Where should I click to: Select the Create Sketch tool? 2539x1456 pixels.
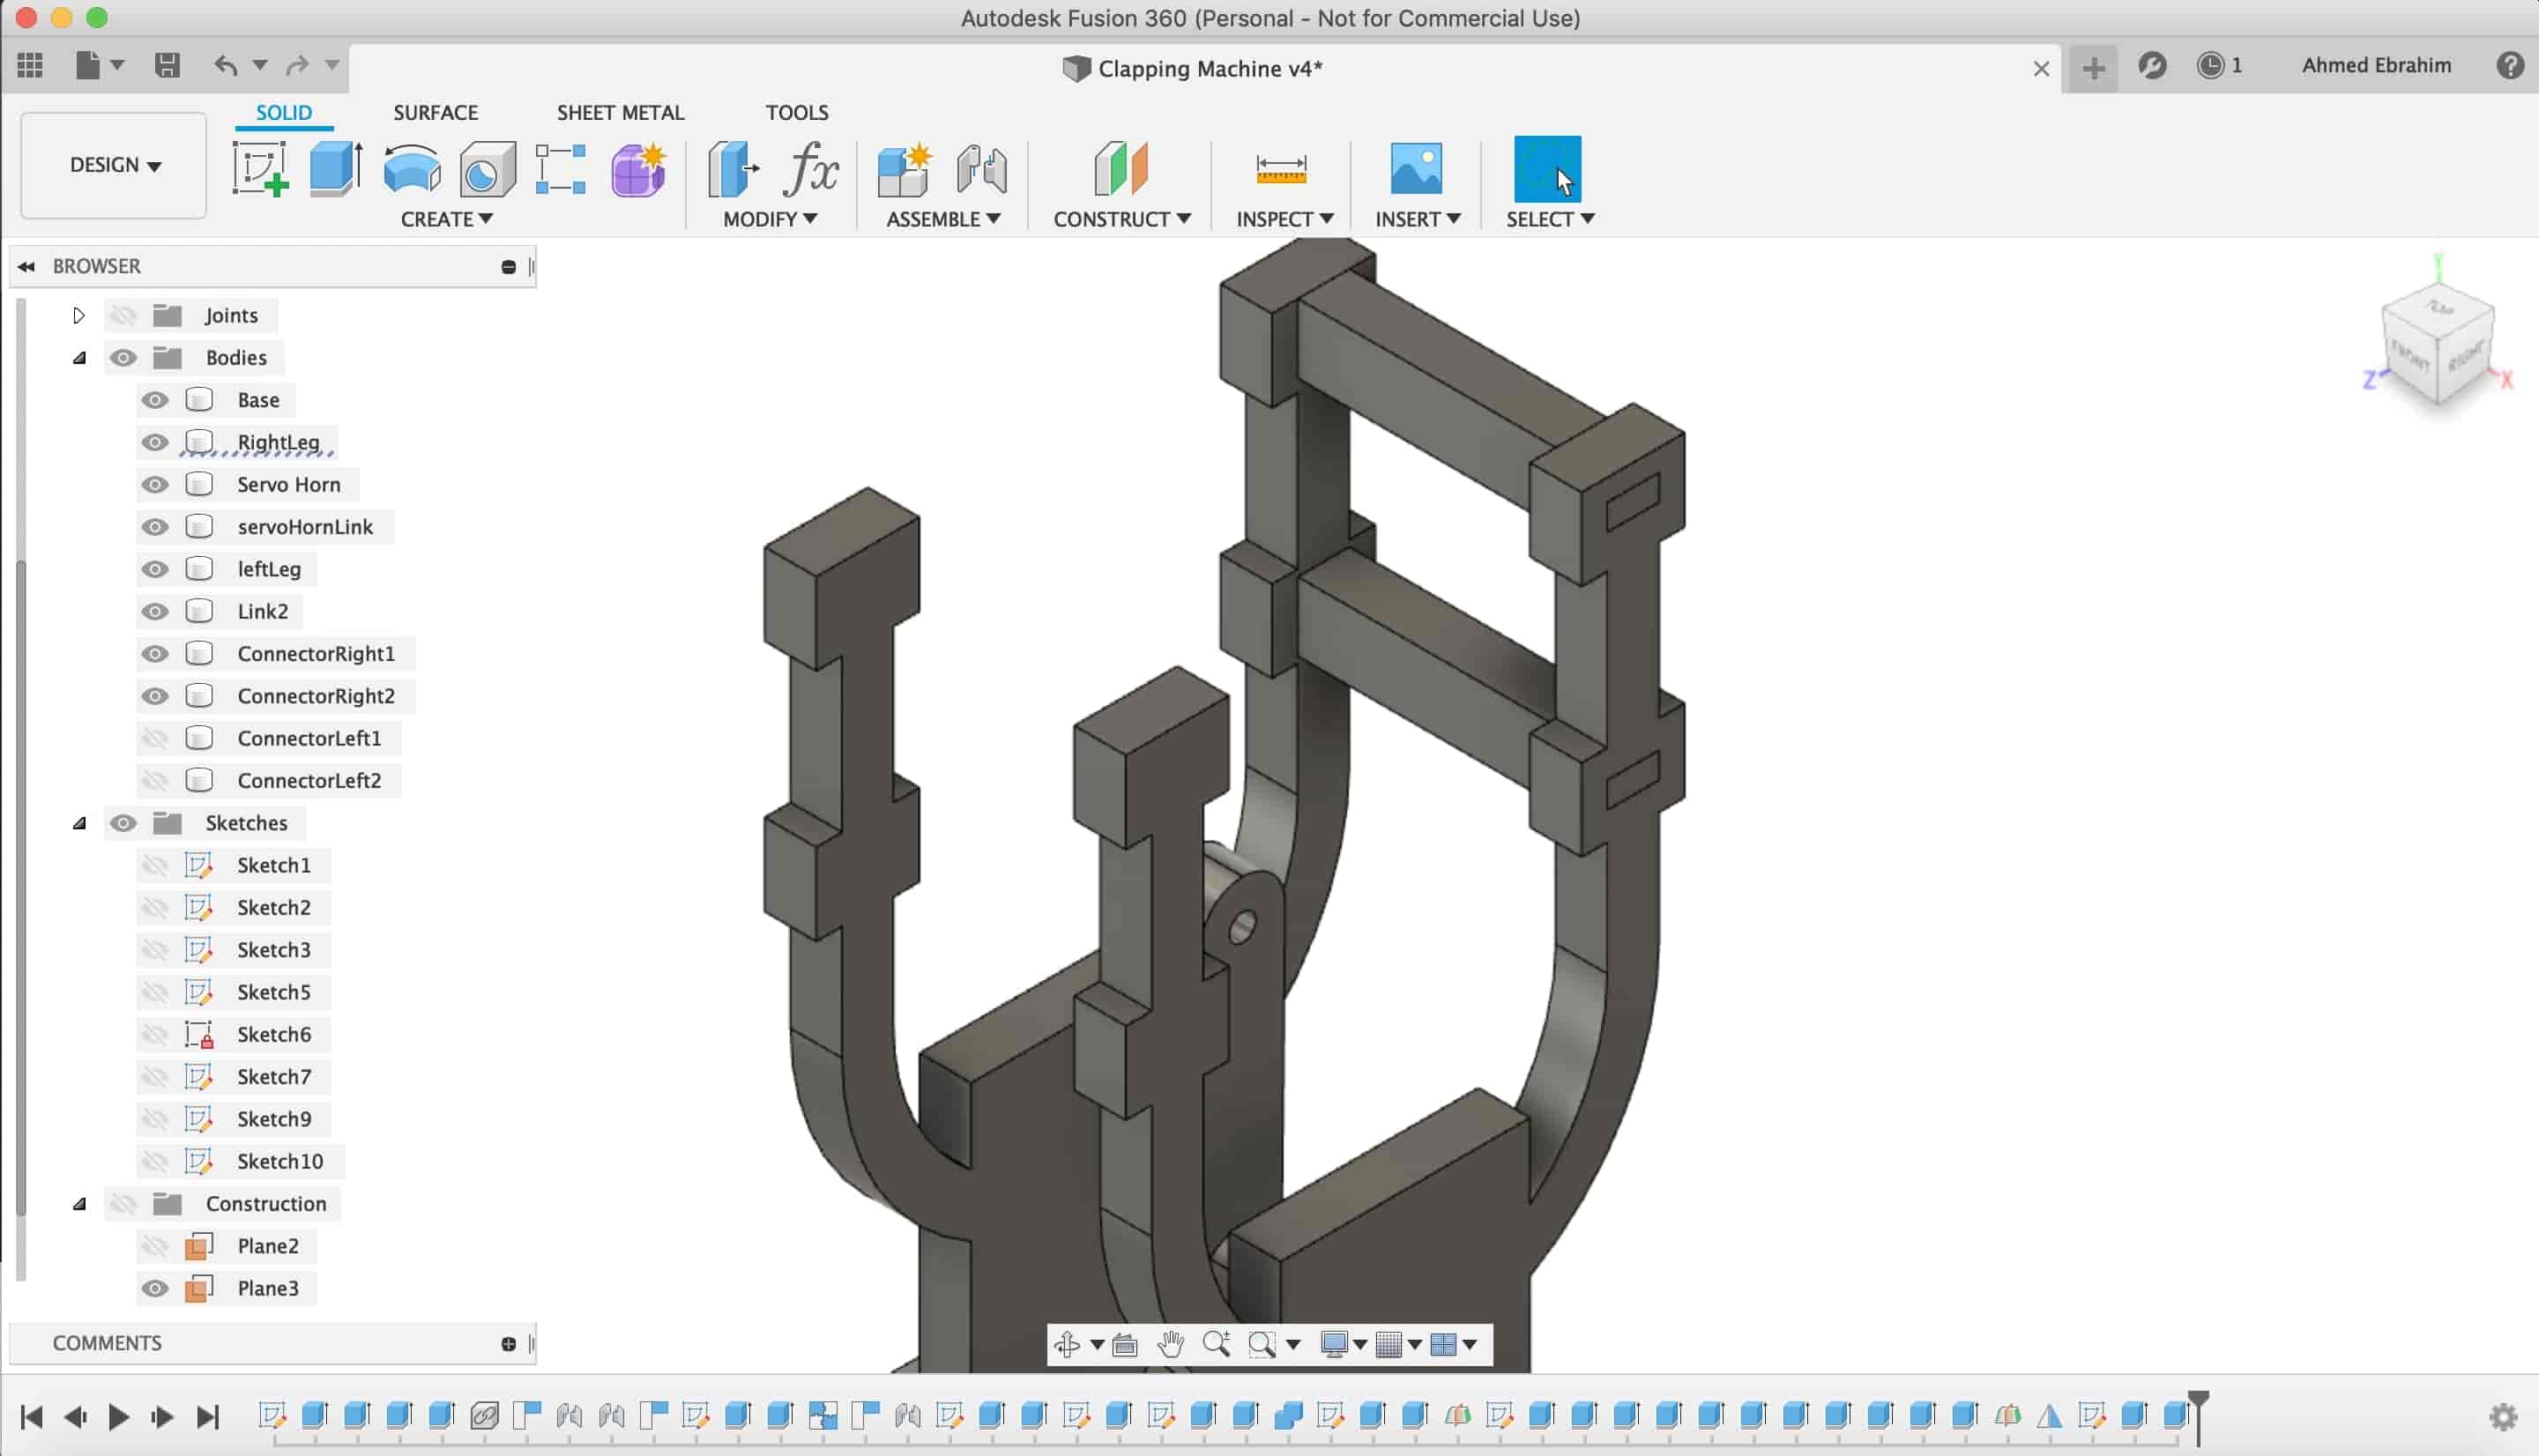coord(260,168)
